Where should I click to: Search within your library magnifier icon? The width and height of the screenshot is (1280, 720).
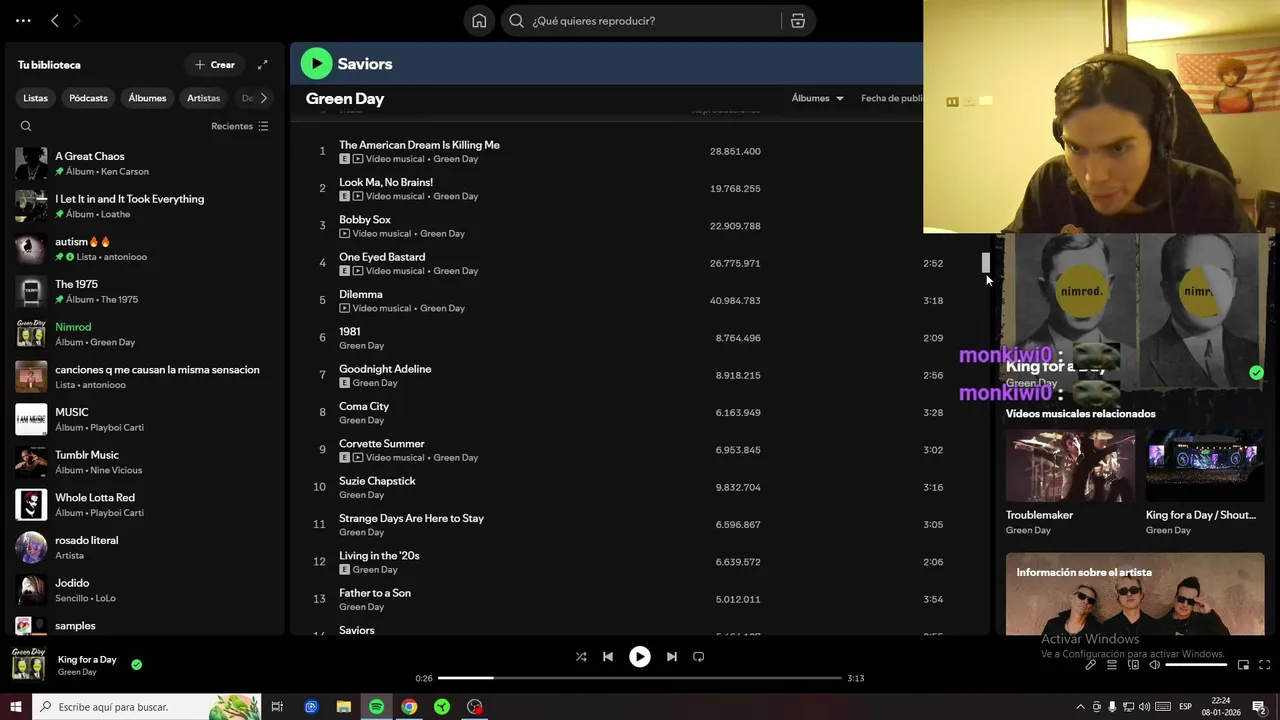coord(26,126)
